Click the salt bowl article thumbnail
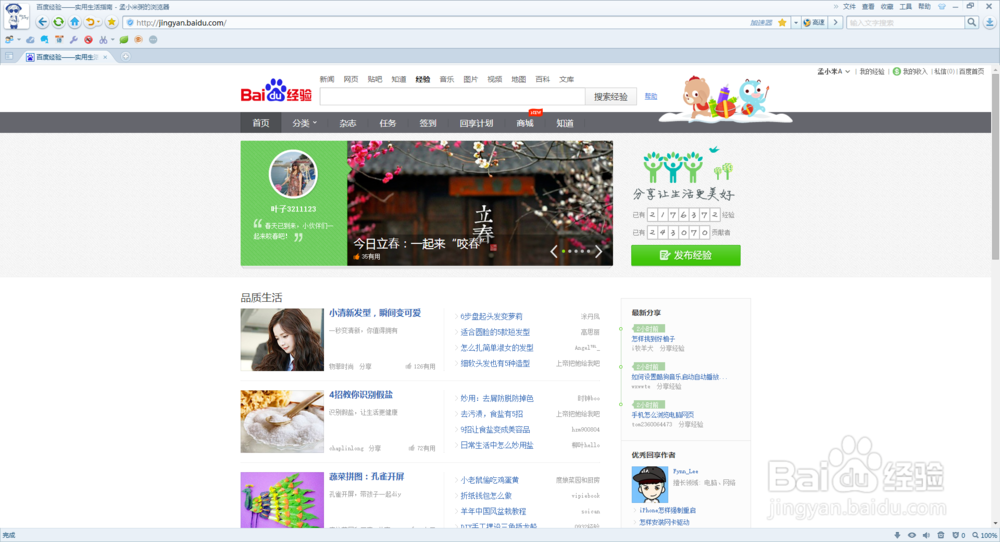 (x=282, y=421)
